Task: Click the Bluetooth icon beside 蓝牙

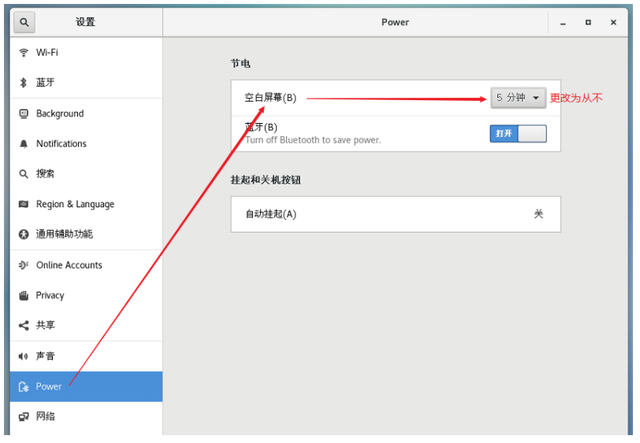Action: [24, 83]
